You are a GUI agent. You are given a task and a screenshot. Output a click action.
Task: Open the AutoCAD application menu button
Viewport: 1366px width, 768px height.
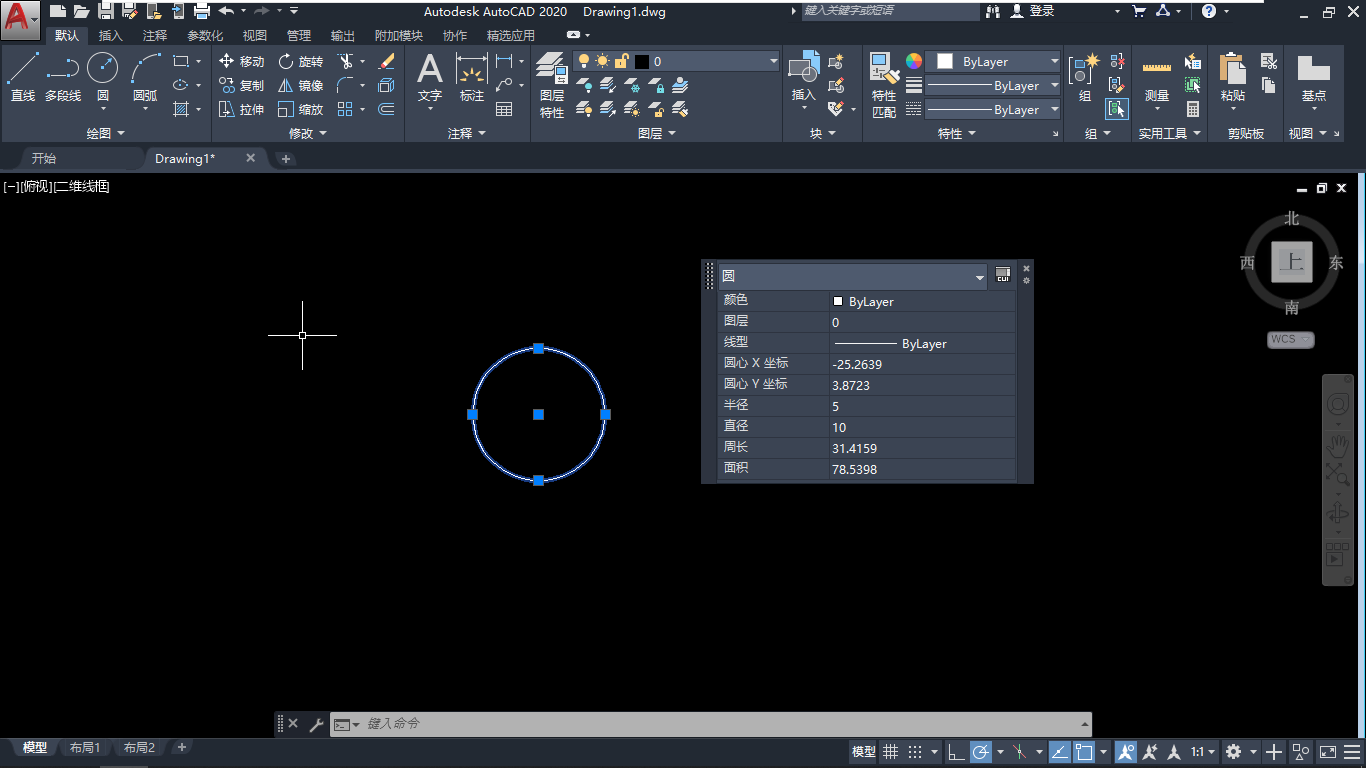[x=20, y=19]
